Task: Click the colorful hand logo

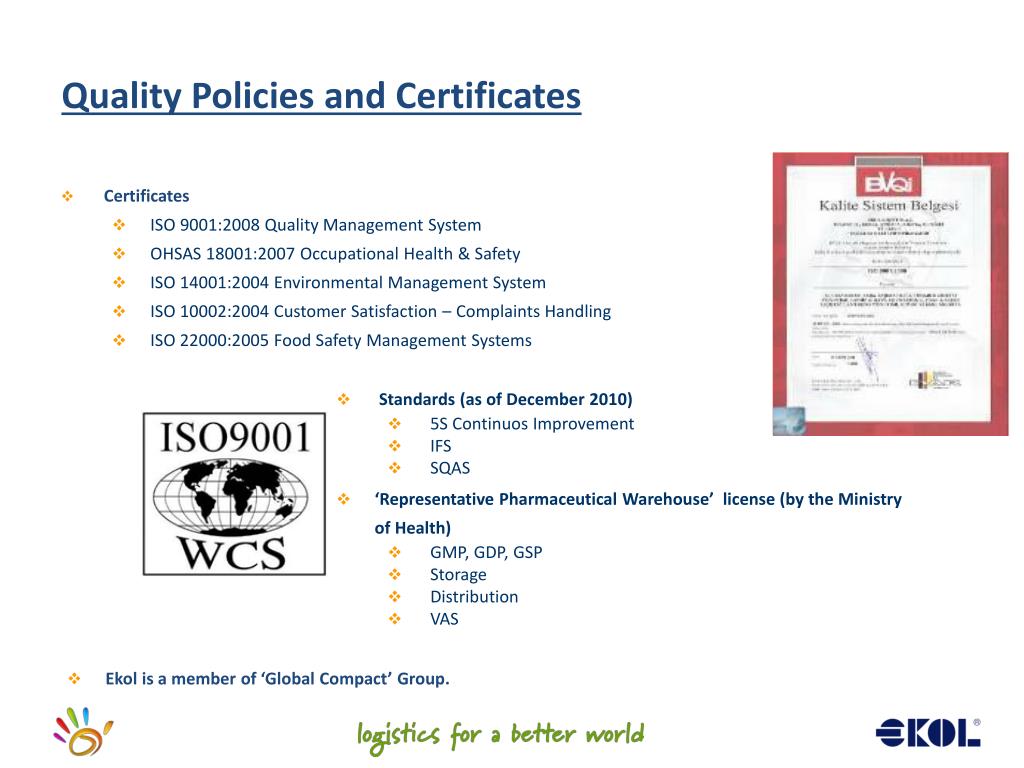Action: tap(83, 731)
